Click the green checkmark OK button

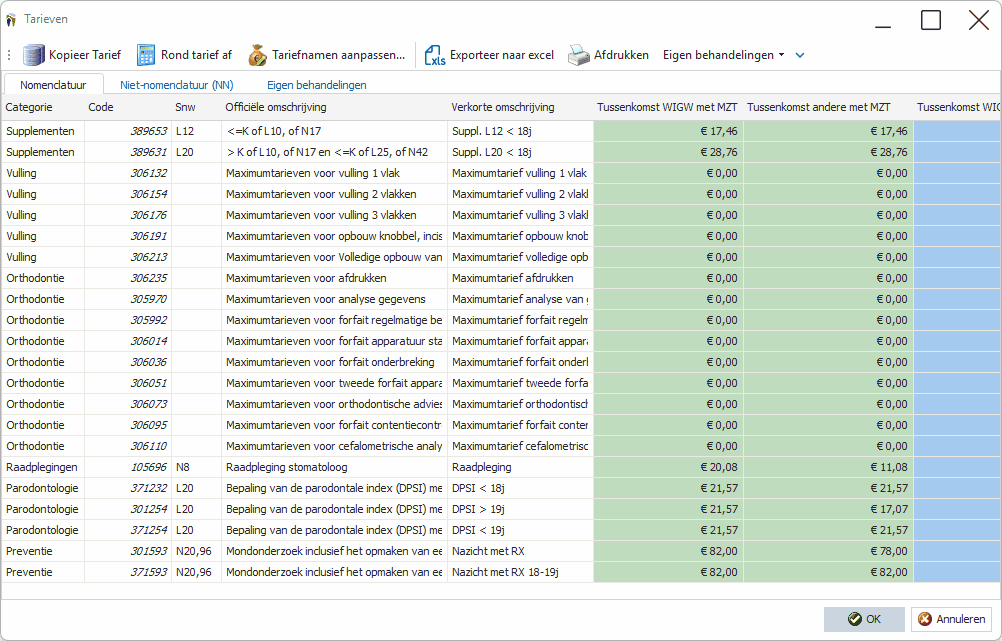click(x=864, y=619)
